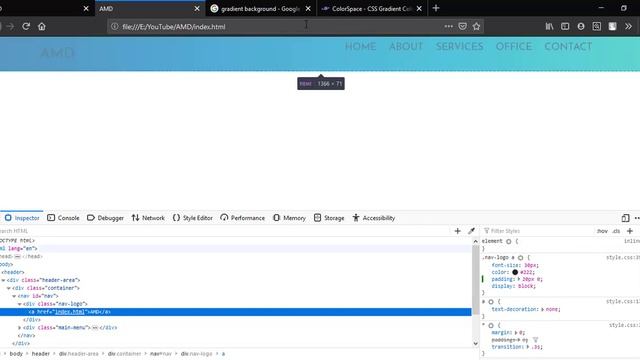640x360 pixels.
Task: Select element highlighter for 'element' rule
Action: [509, 241]
